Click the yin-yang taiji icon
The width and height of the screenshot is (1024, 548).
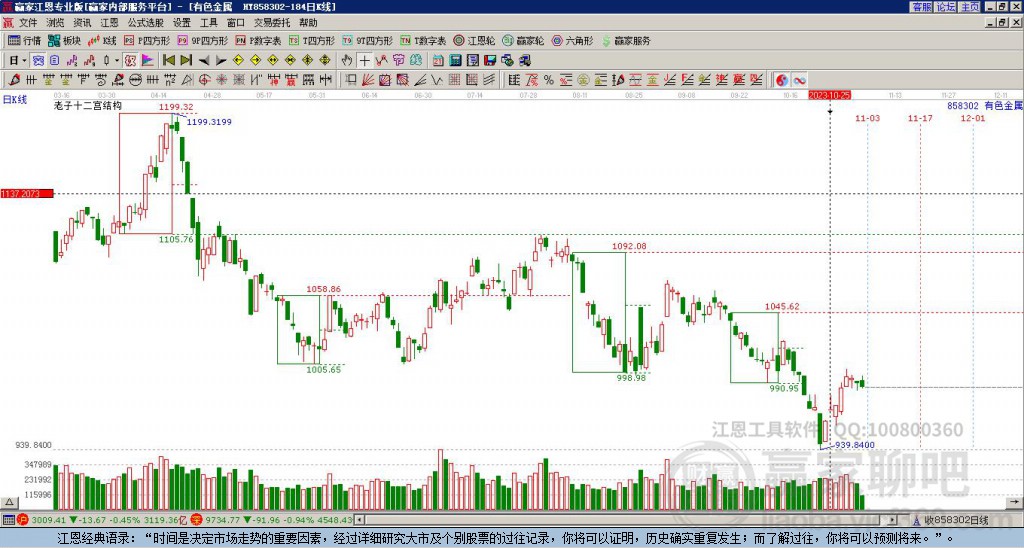[x=782, y=80]
